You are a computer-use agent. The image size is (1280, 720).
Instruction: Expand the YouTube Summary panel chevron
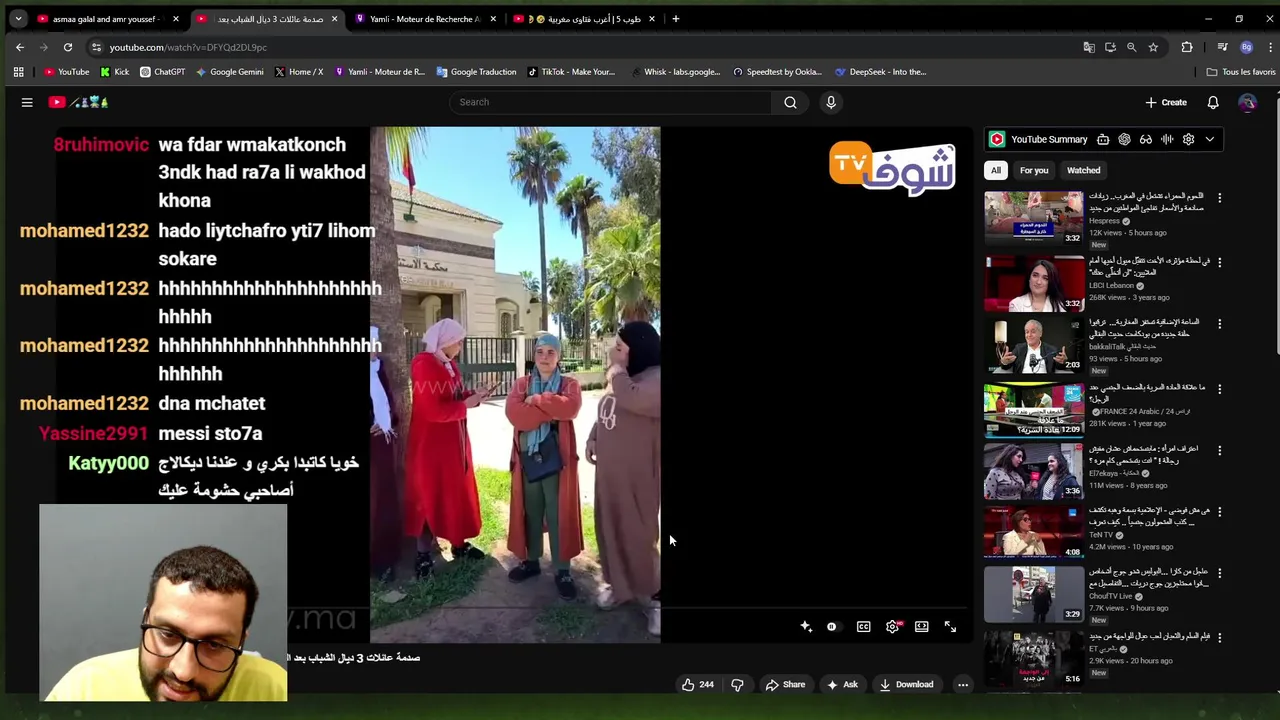1209,140
